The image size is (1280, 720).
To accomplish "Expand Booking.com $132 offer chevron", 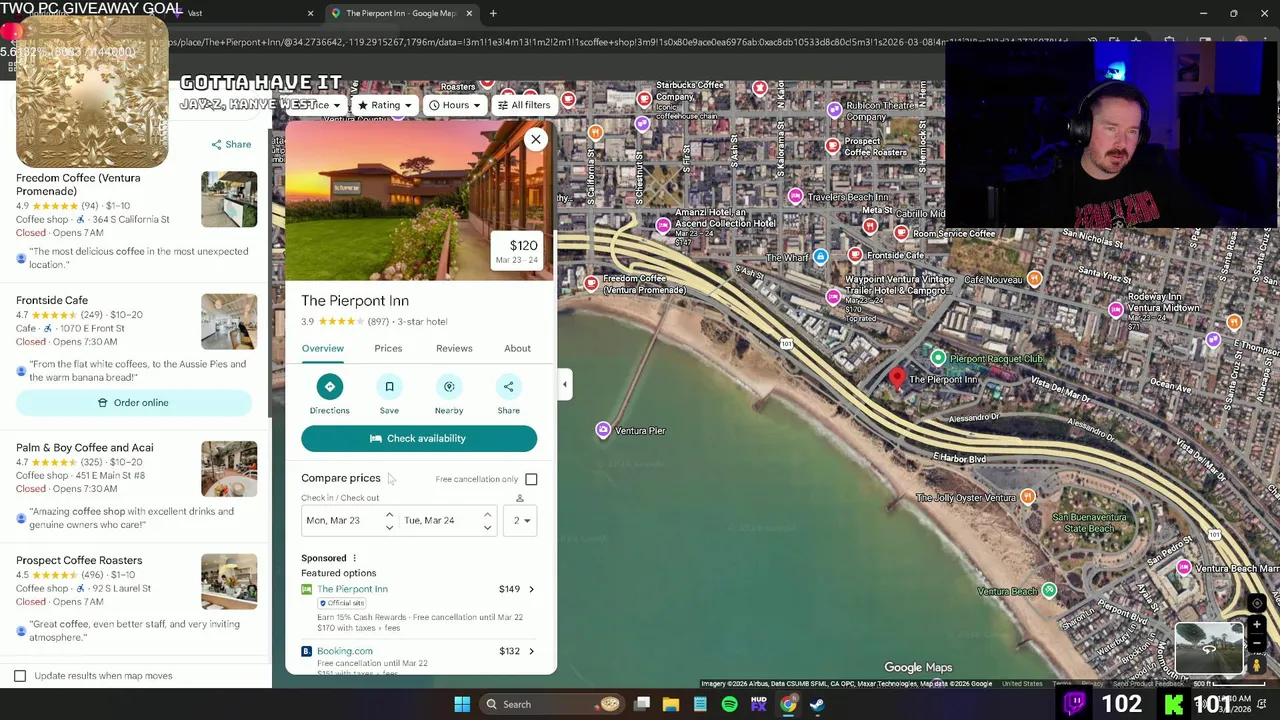I will pos(531,651).
